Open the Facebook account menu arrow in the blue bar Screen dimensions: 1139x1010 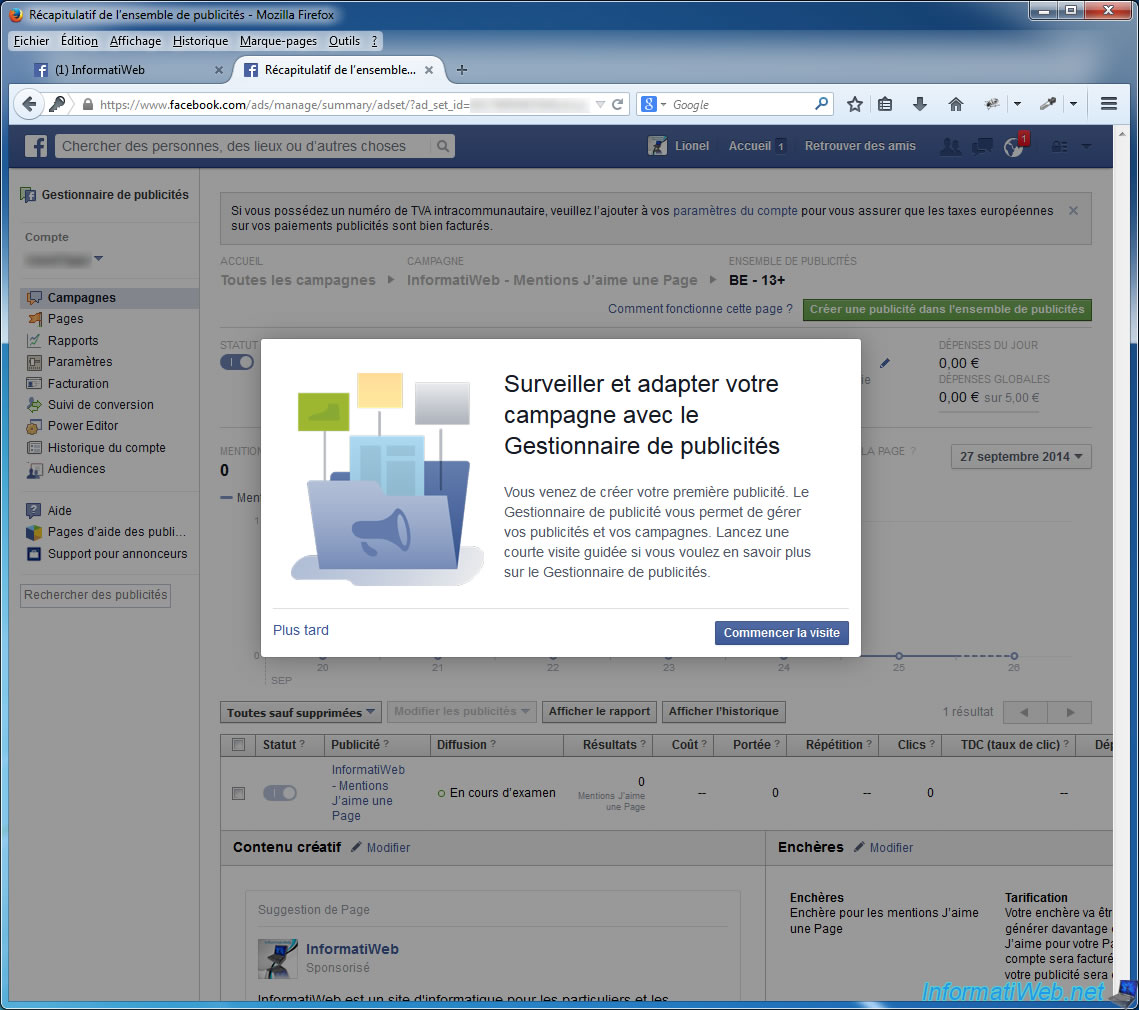1087,147
